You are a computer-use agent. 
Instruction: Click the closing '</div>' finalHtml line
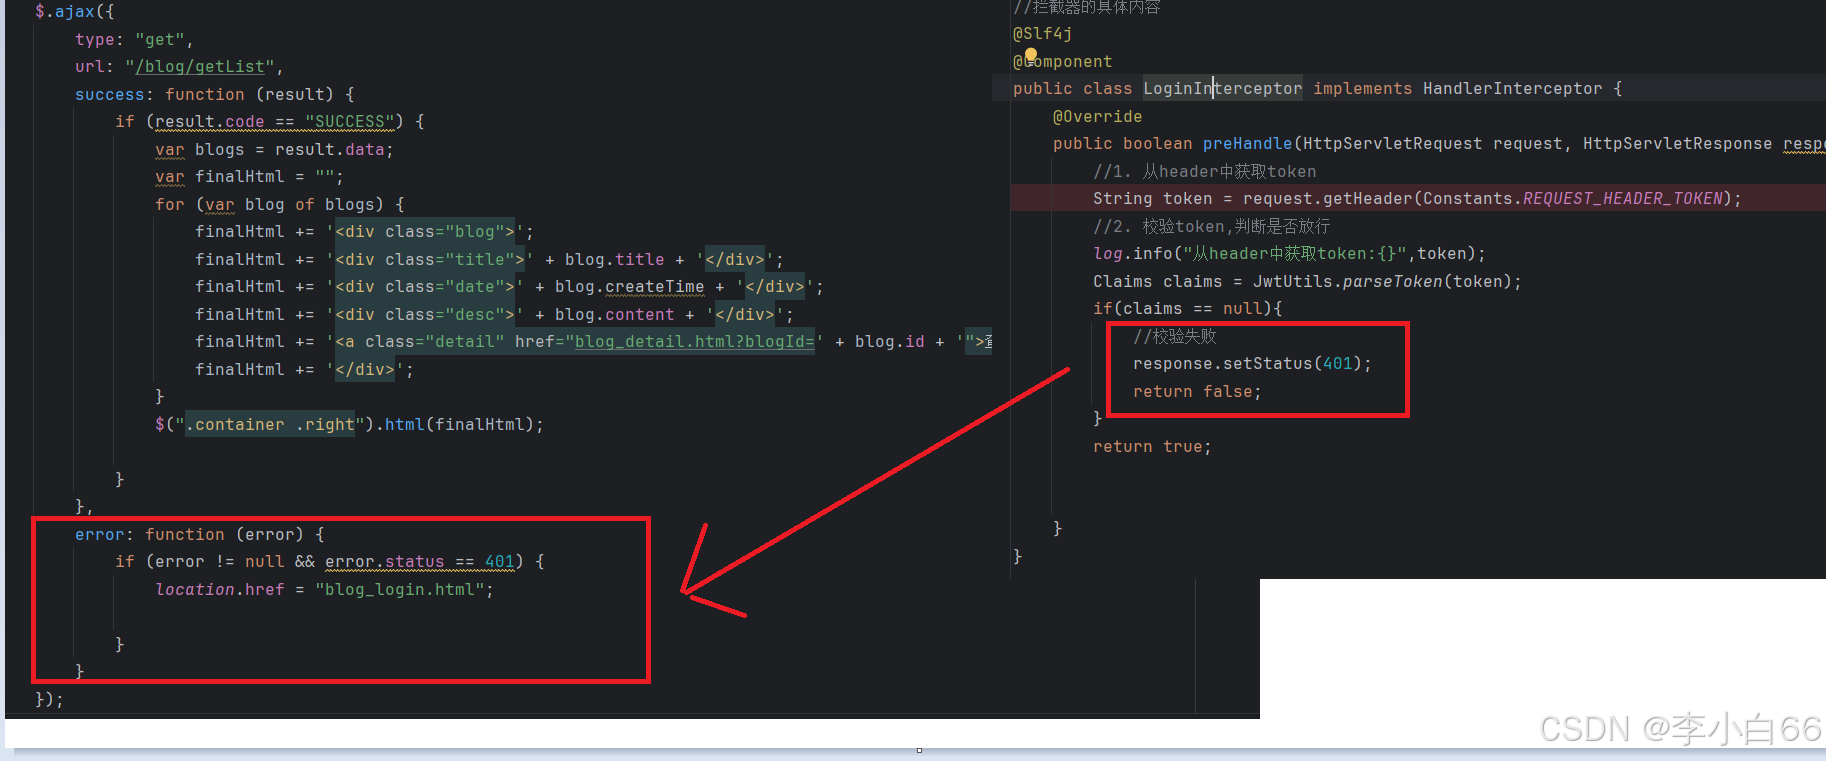coord(304,370)
